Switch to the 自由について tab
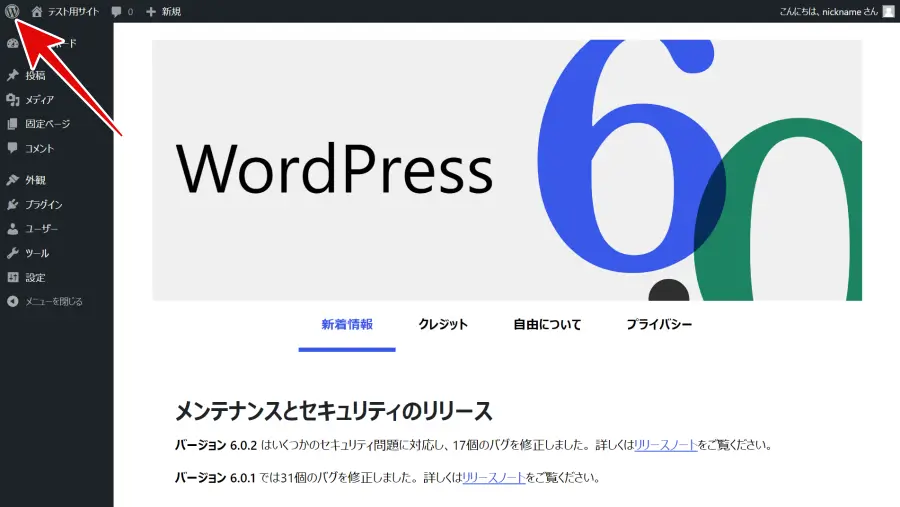This screenshot has width=900, height=507. [x=547, y=324]
